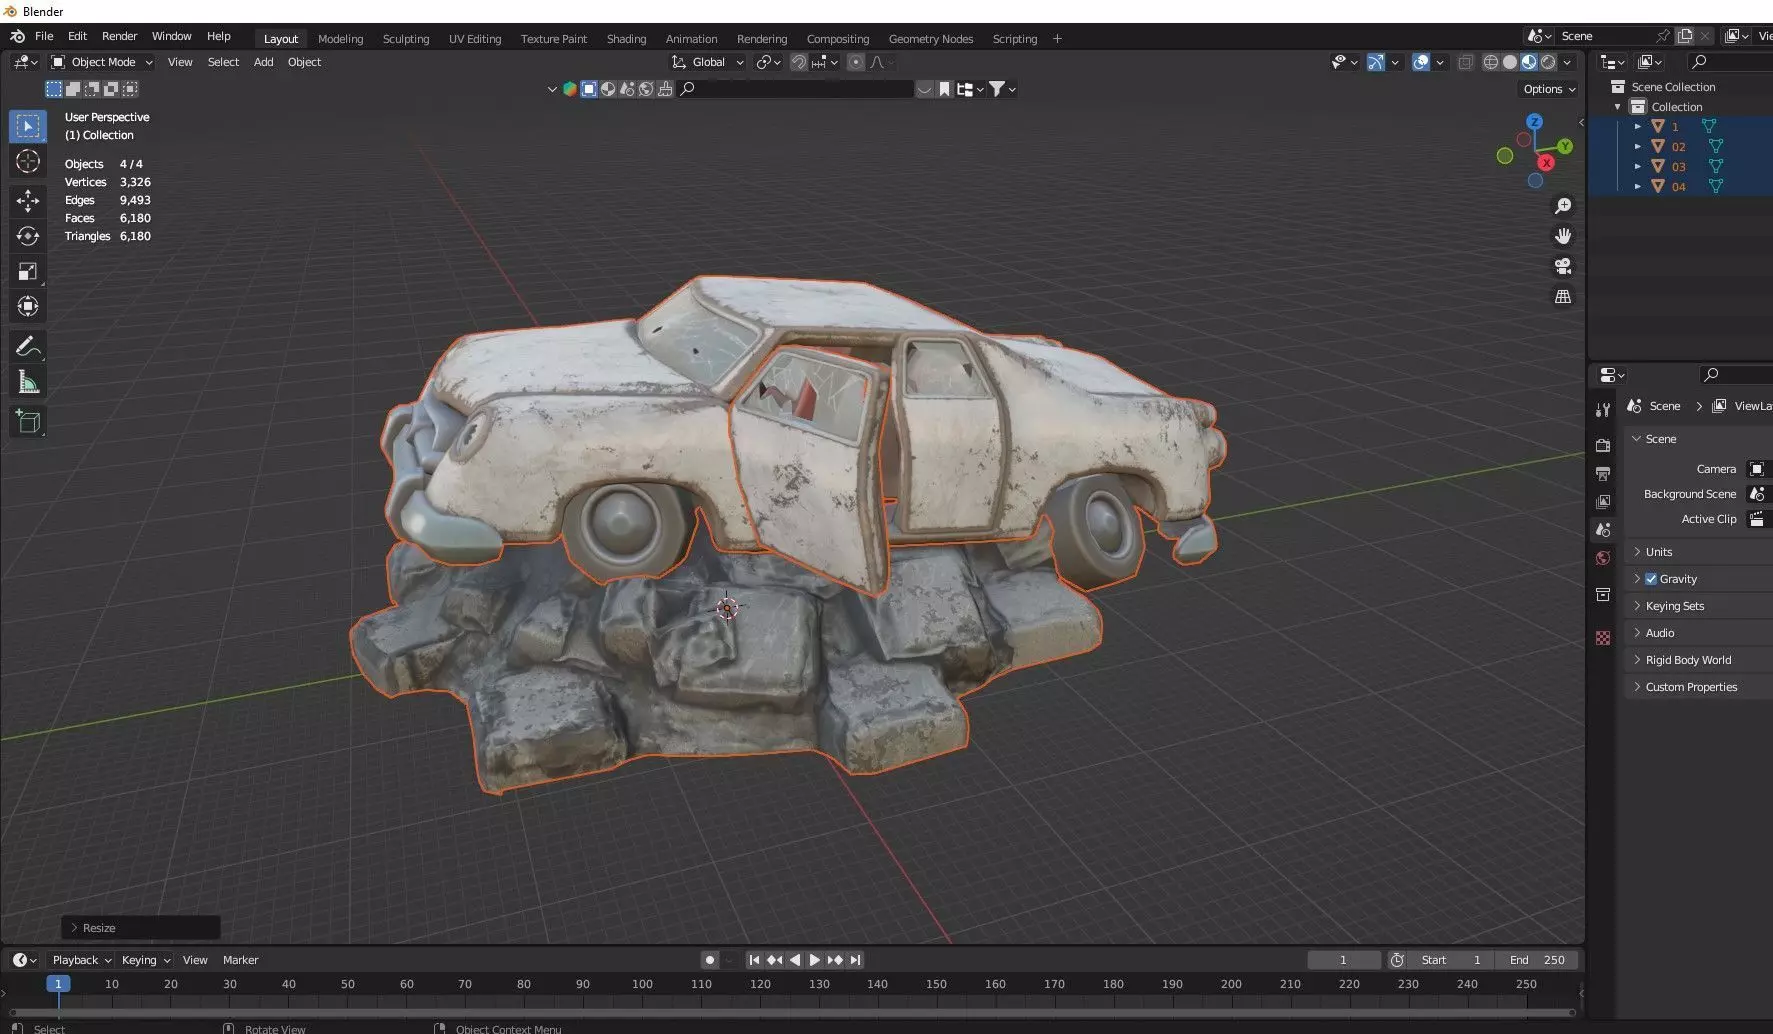Jump to timeline end frame
This screenshot has width=1773, height=1034.
855,960
